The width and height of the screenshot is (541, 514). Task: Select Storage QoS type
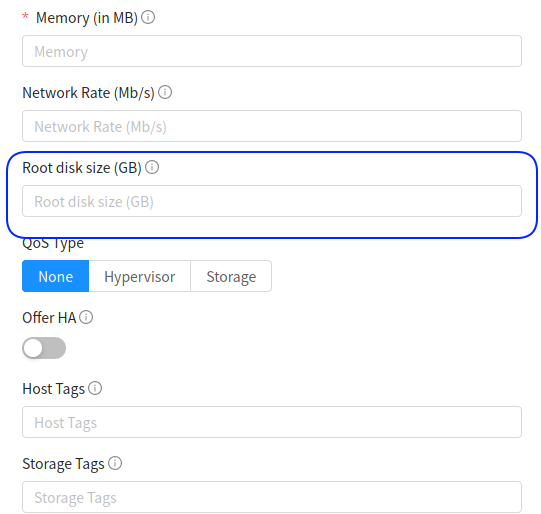click(x=231, y=276)
